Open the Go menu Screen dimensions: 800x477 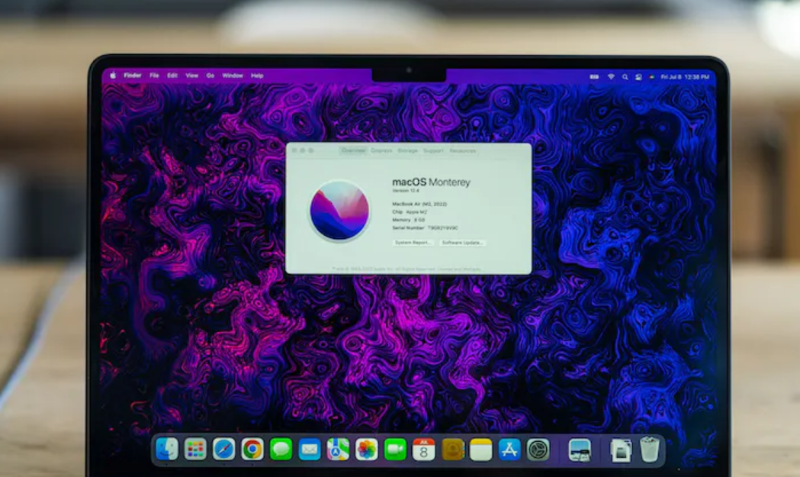tap(210, 76)
